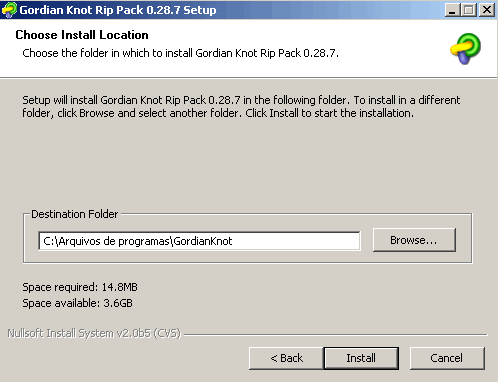This screenshot has height=382, width=498.
Task: Go to previous page with Back button
Action: tap(286, 358)
